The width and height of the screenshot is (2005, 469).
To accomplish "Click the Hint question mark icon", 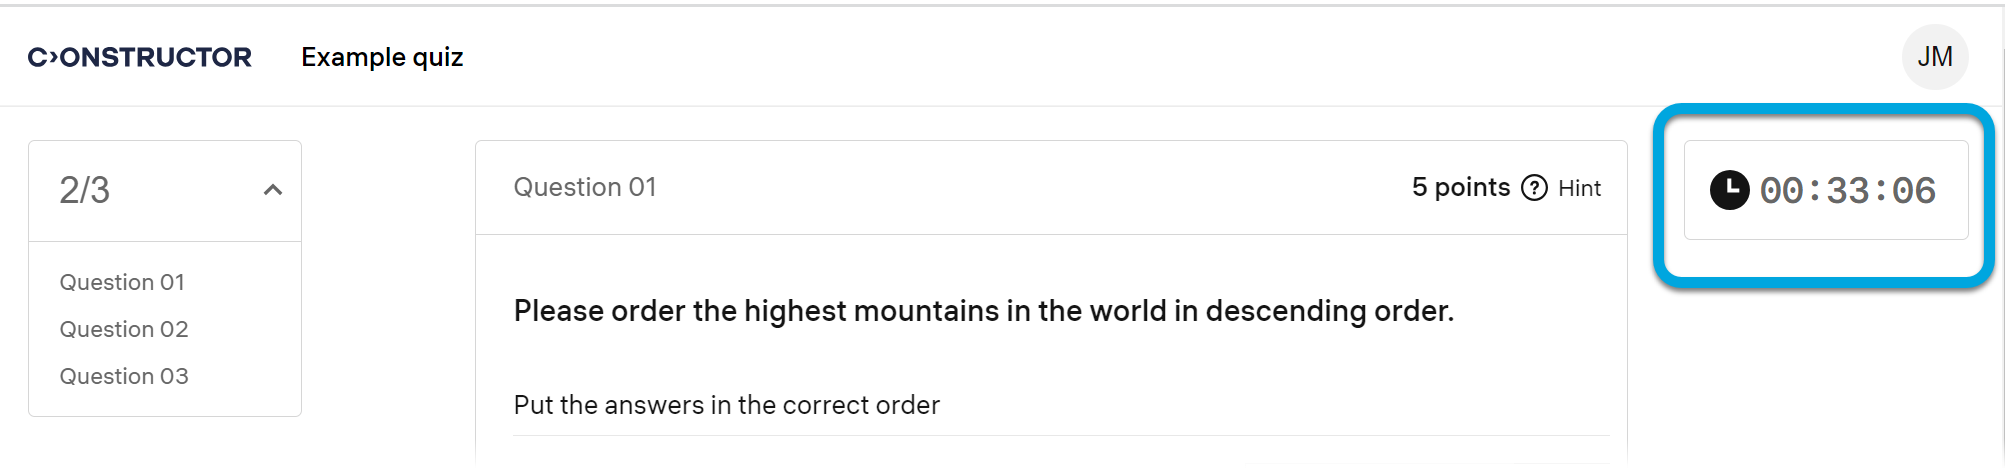I will tap(1534, 188).
